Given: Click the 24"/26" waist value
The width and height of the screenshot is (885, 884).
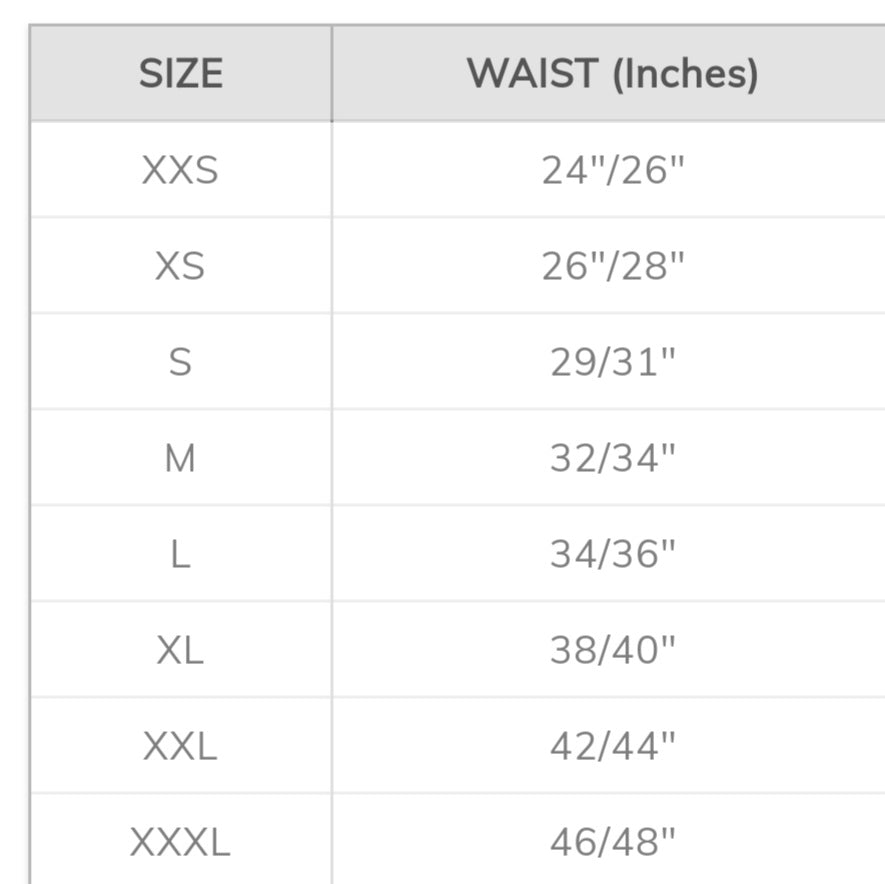Looking at the screenshot, I should 612,171.
